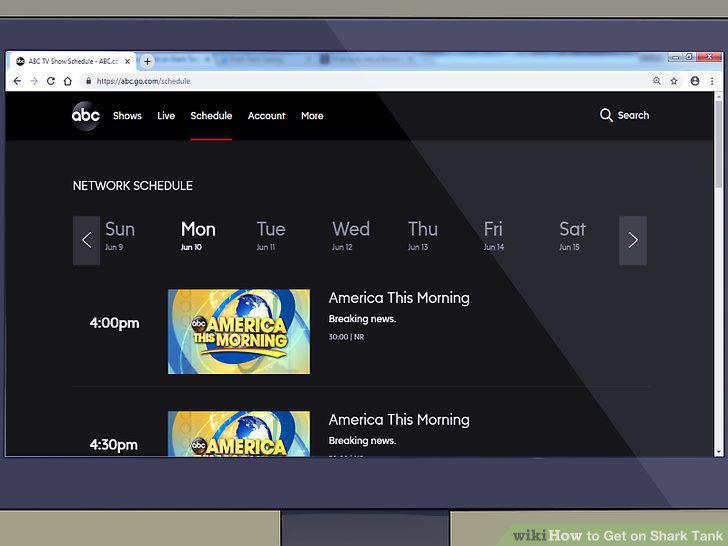Click the 4:00pm America This Morning title

399,298
